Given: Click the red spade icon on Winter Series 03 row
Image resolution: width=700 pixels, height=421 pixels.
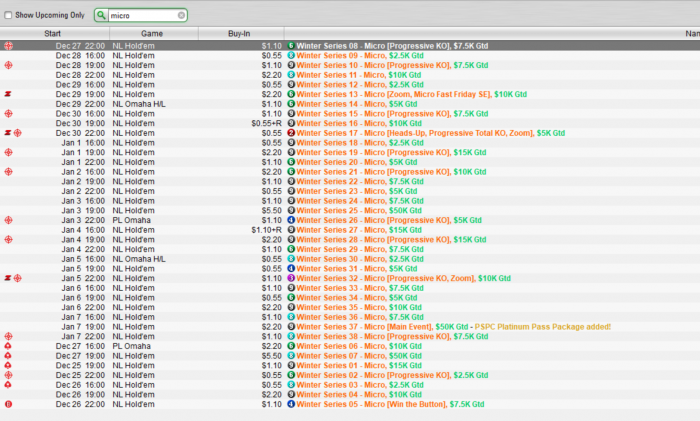Looking at the screenshot, I should point(8,385).
